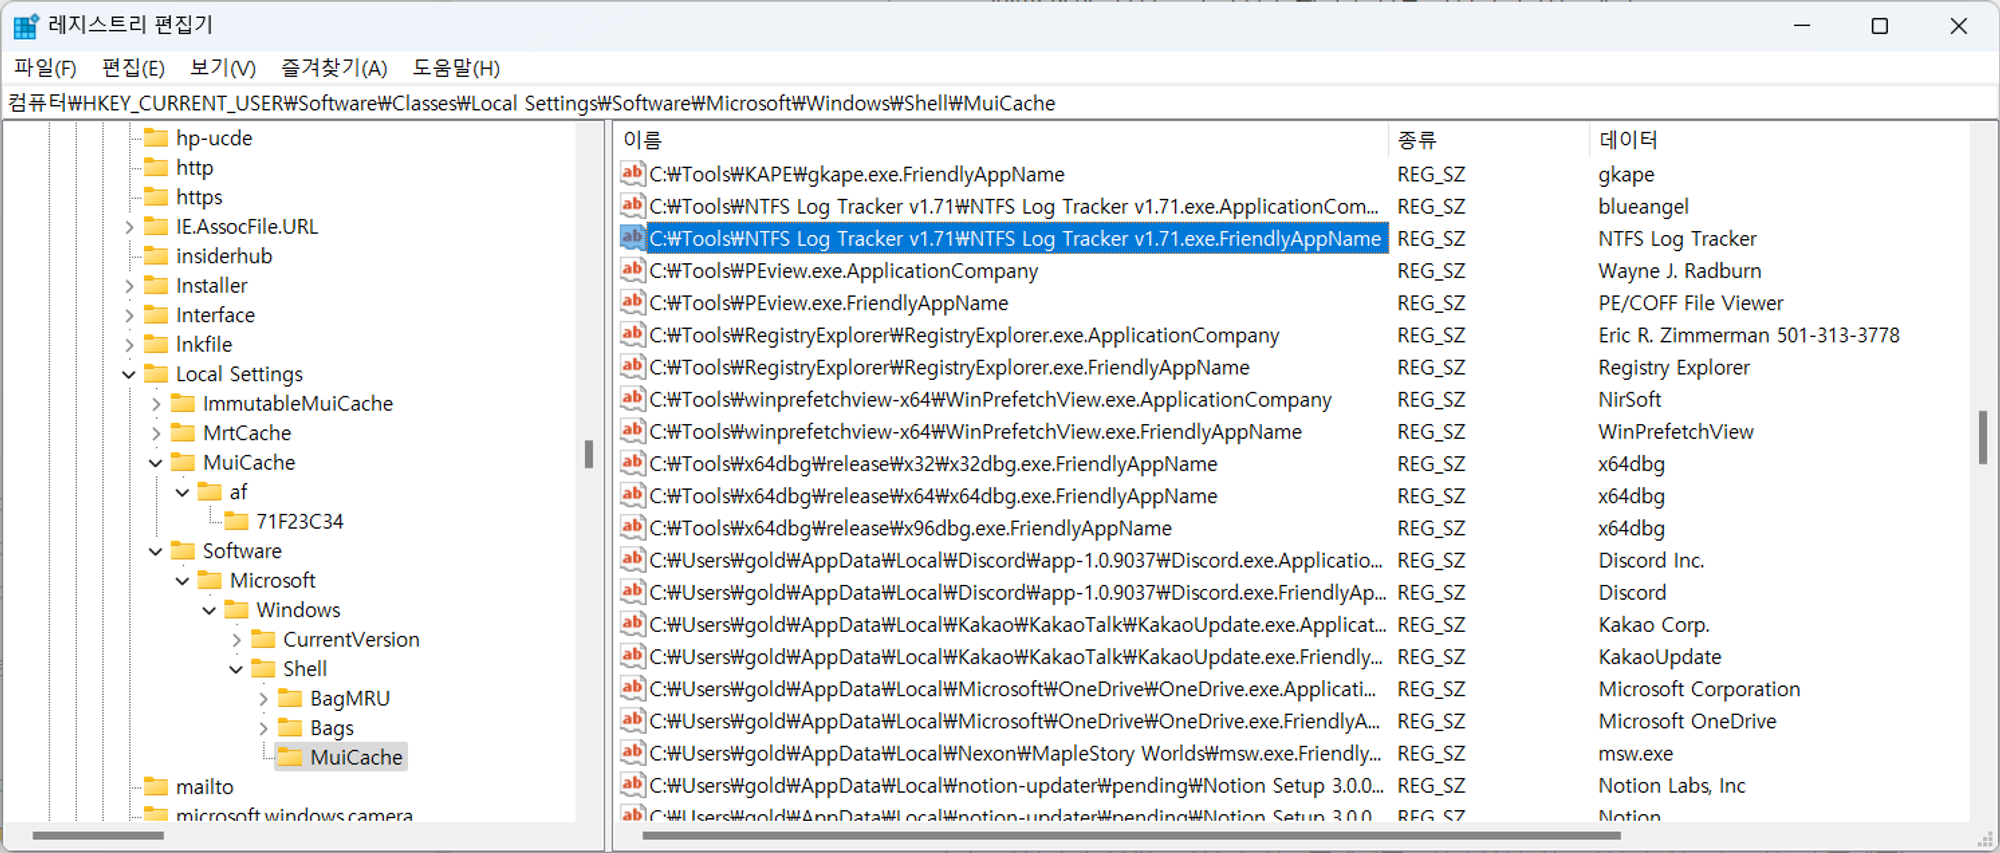Click string icon of OneDrive.exe.FriendlyA... value
Viewport: 2000px width, 853px height.
(632, 721)
